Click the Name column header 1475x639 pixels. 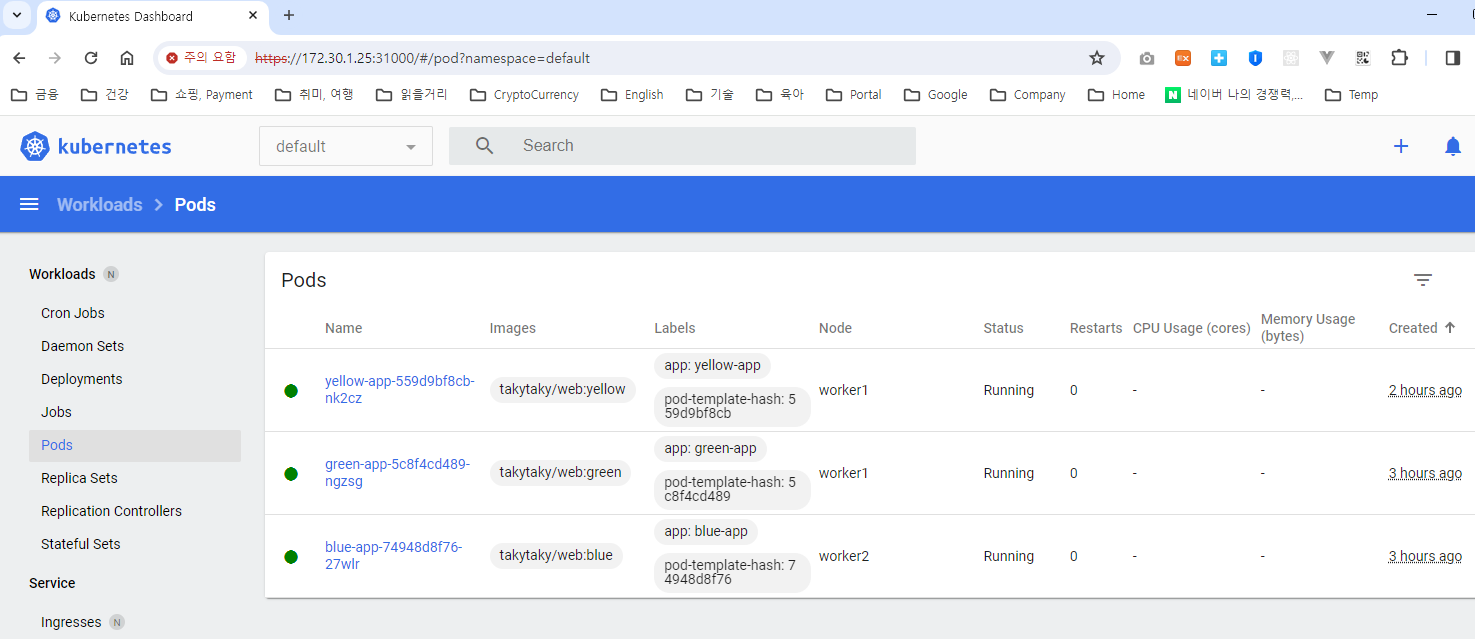(343, 328)
